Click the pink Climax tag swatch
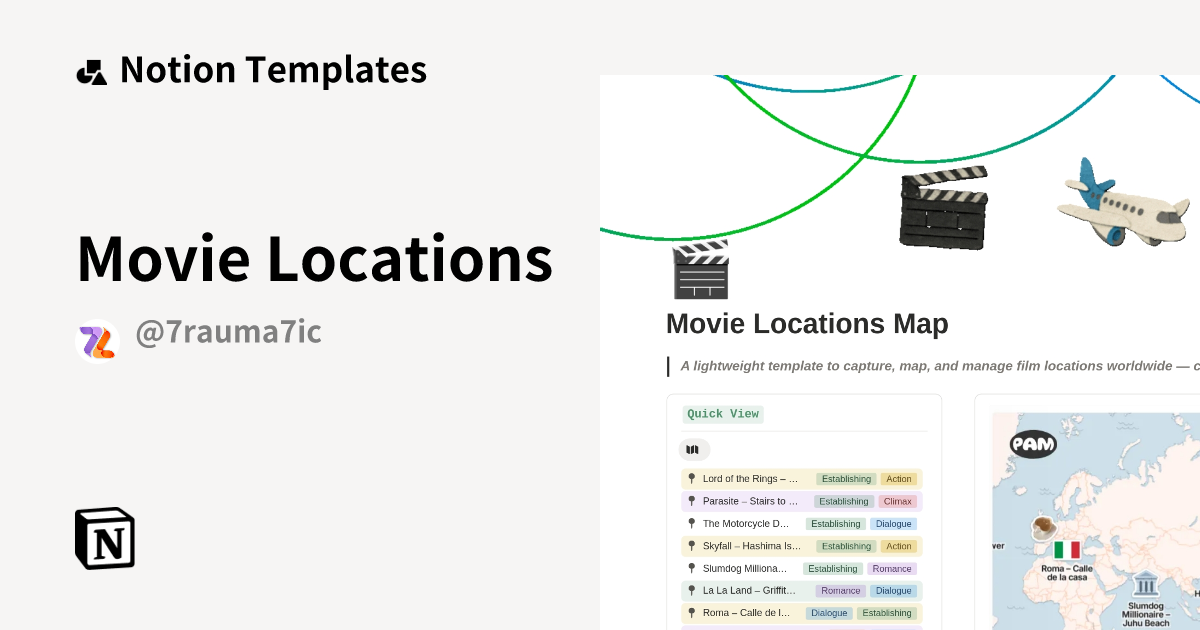1200x630 pixels. pyautogui.click(x=898, y=500)
